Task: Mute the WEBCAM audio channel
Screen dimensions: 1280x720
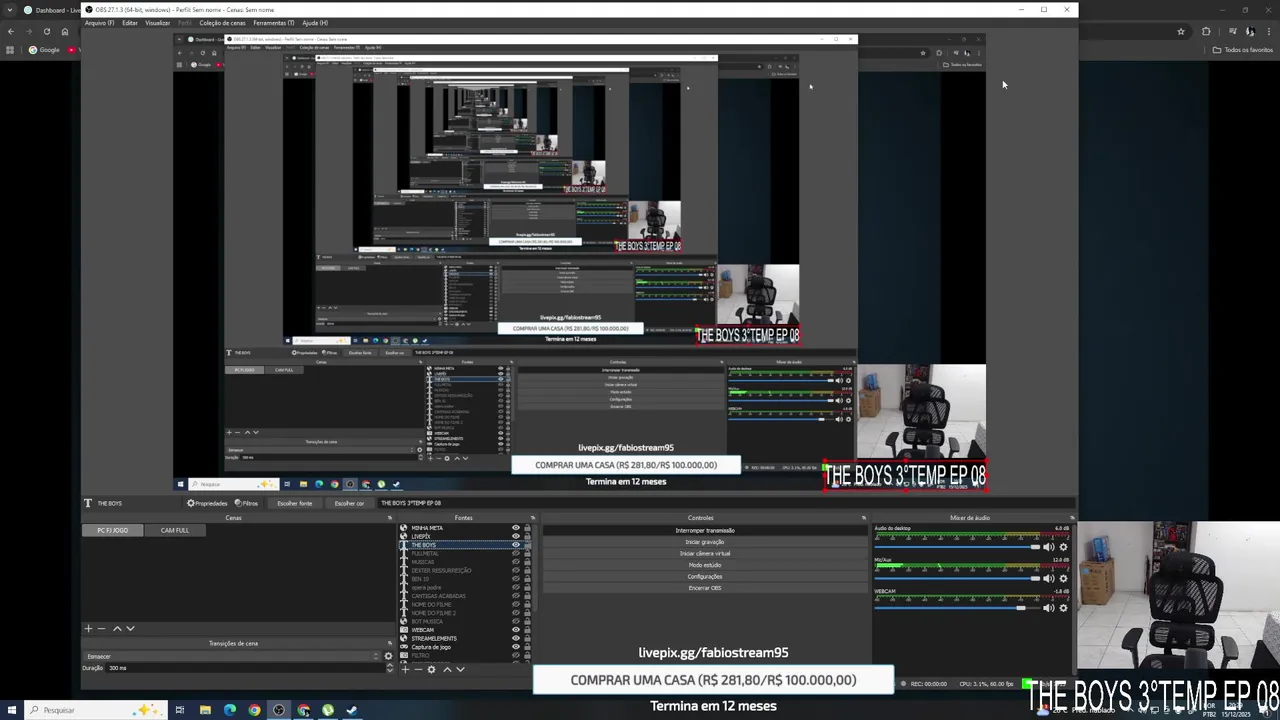Action: point(1048,607)
